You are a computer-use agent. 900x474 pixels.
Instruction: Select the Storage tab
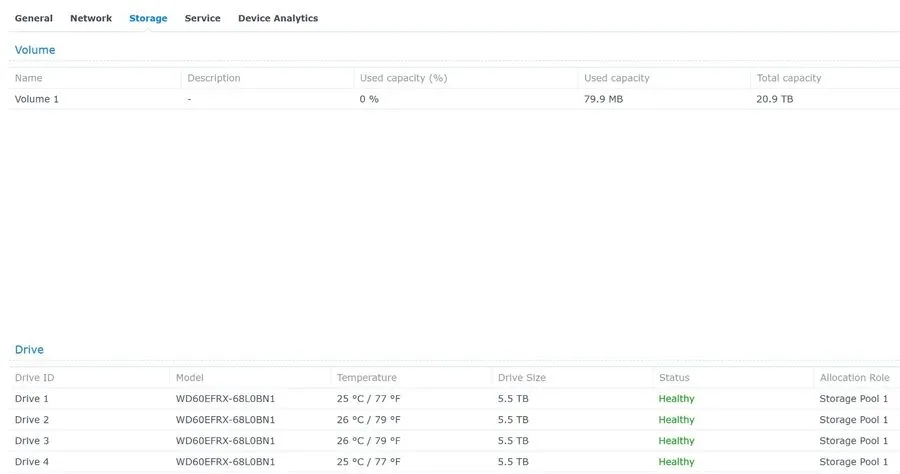click(x=148, y=18)
